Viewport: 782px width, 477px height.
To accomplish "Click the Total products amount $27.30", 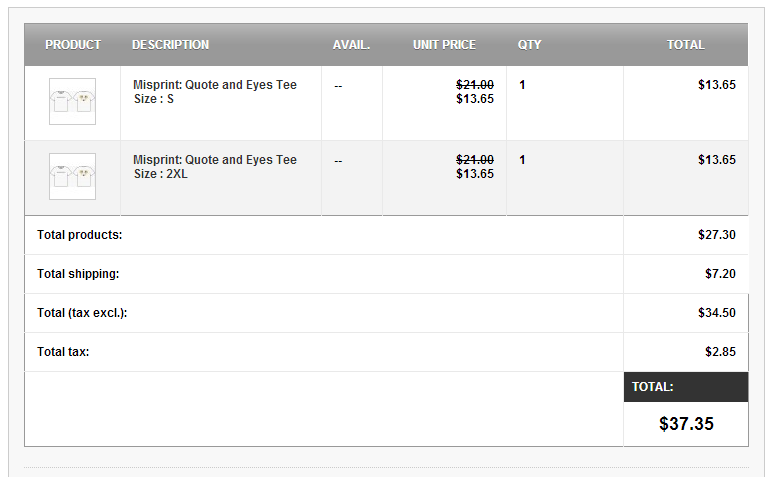I will (716, 235).
